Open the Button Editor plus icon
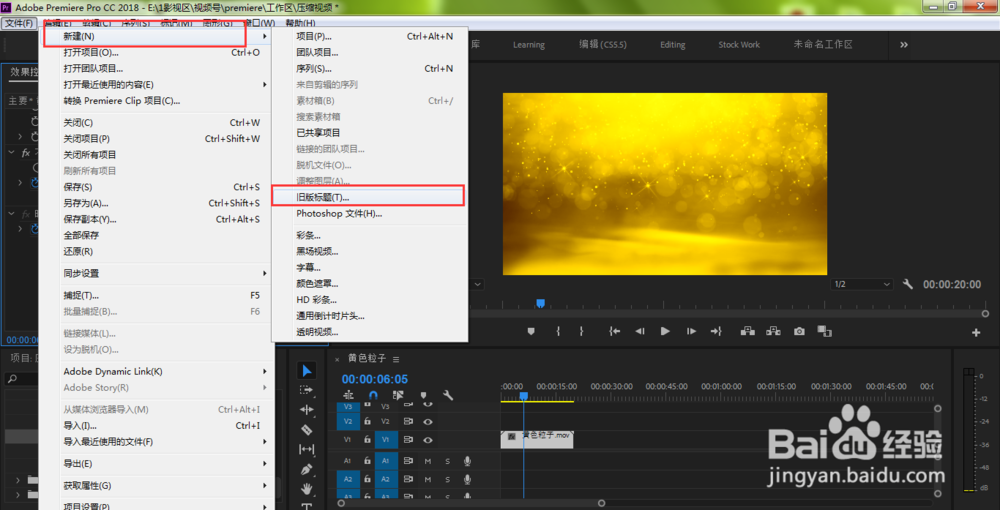This screenshot has width=1000, height=510. [x=976, y=332]
